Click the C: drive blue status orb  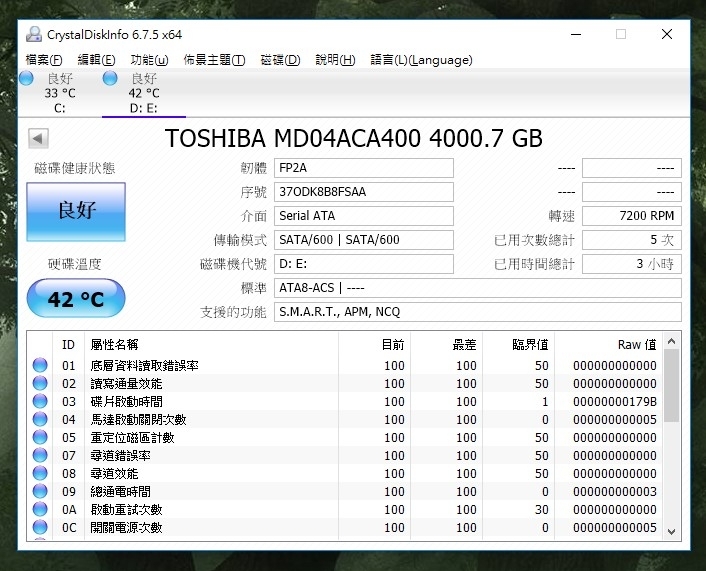(26, 78)
